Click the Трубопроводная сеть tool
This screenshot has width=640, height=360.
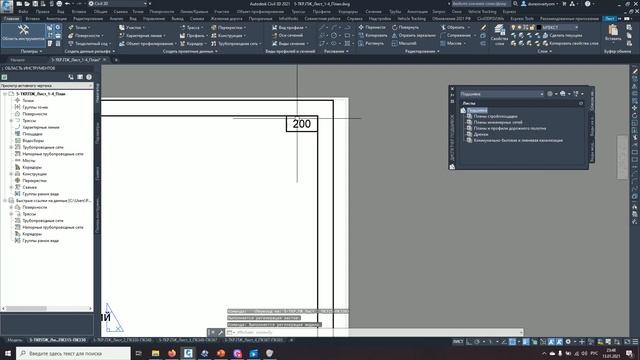point(236,43)
